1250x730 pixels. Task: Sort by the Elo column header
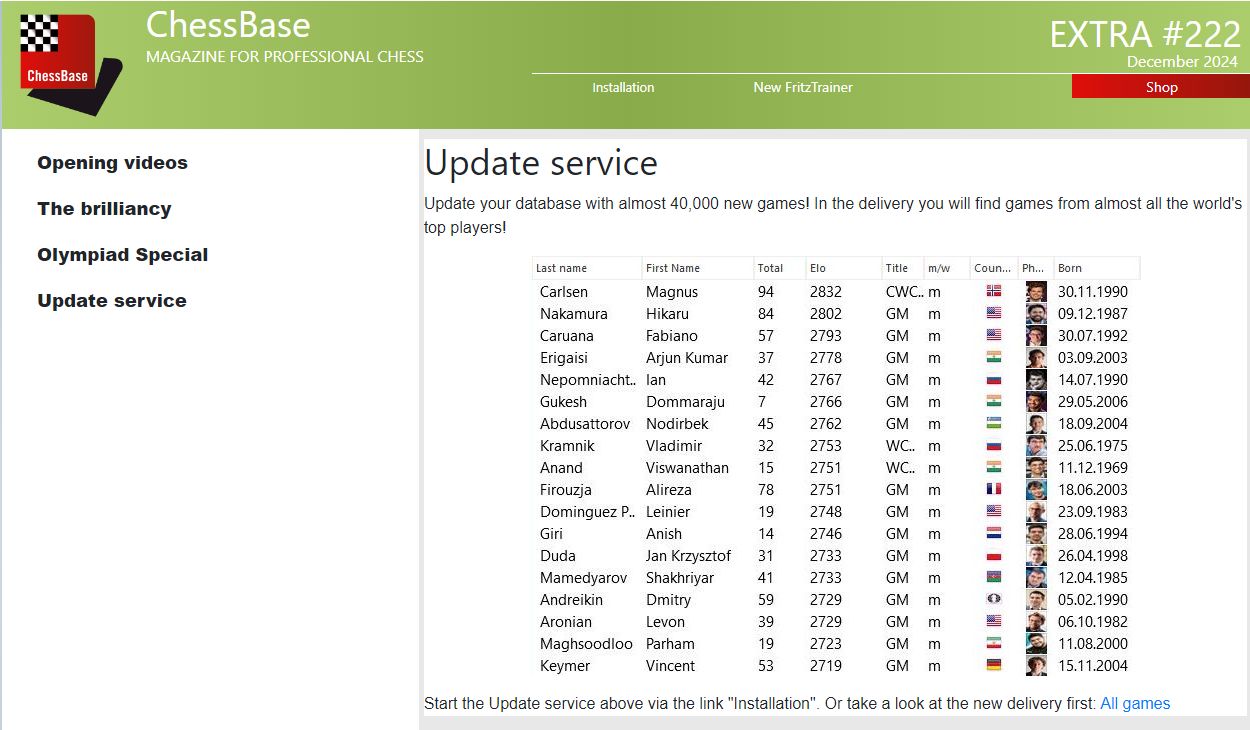click(x=818, y=268)
